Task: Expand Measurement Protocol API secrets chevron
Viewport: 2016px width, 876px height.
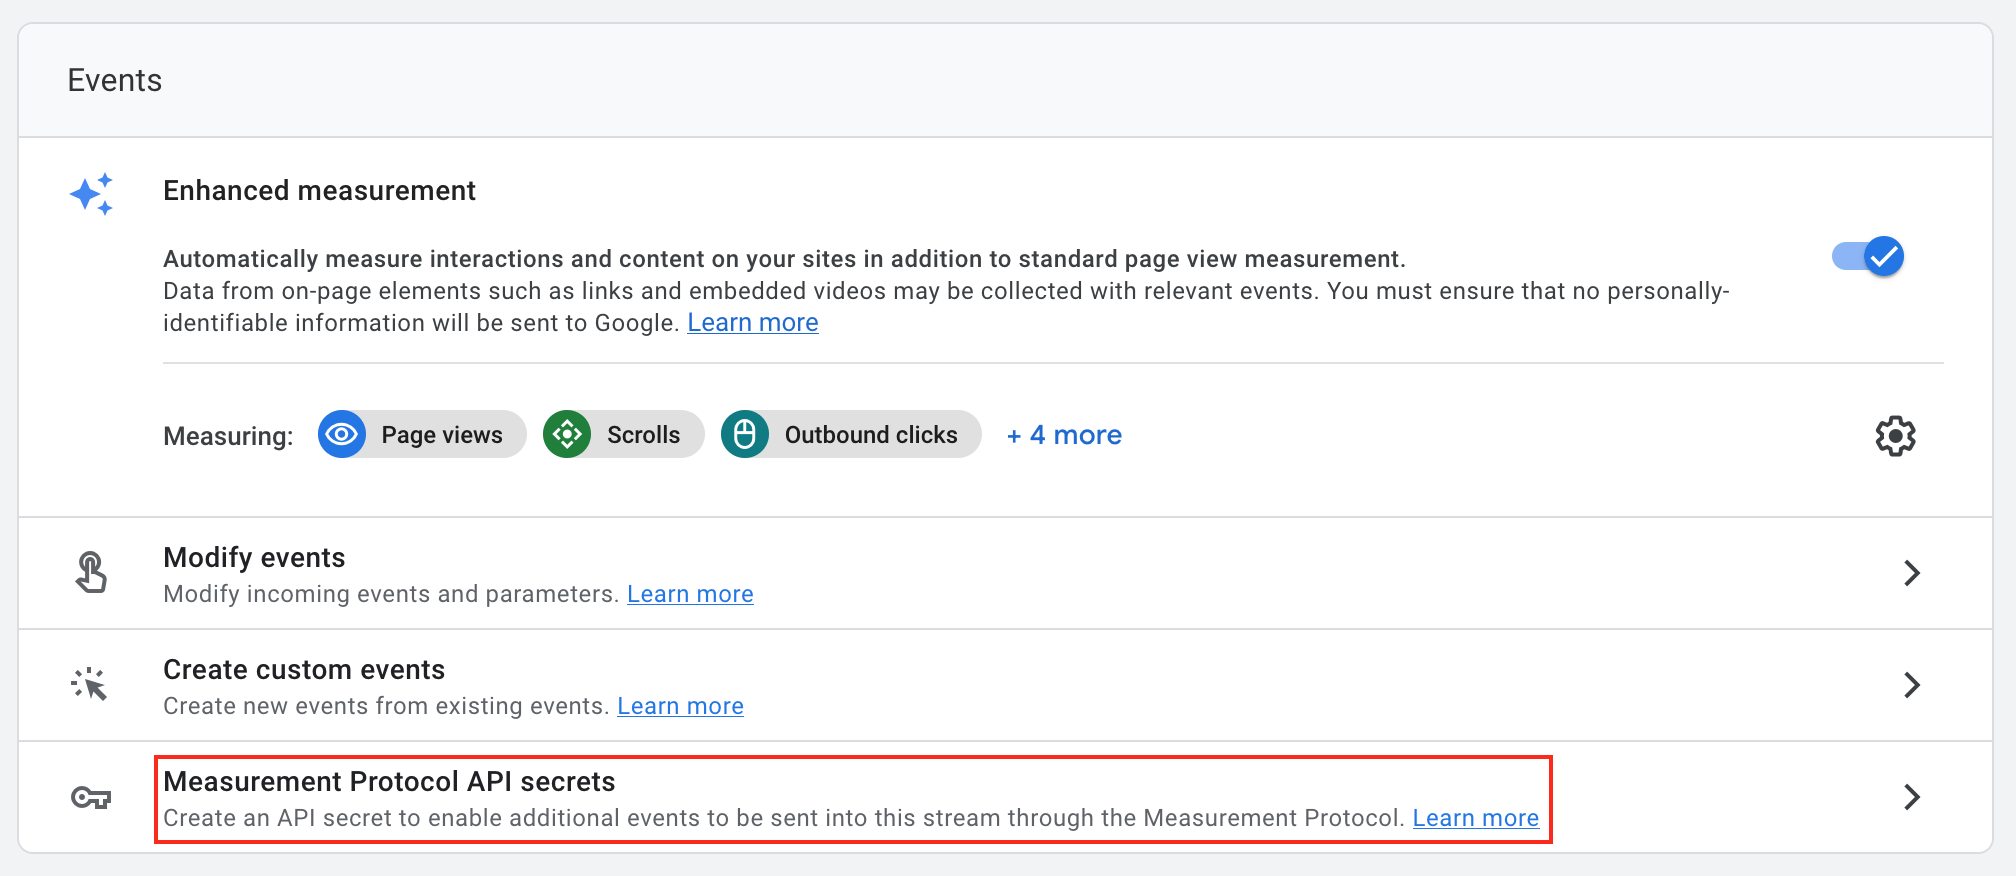Action: 1911,797
